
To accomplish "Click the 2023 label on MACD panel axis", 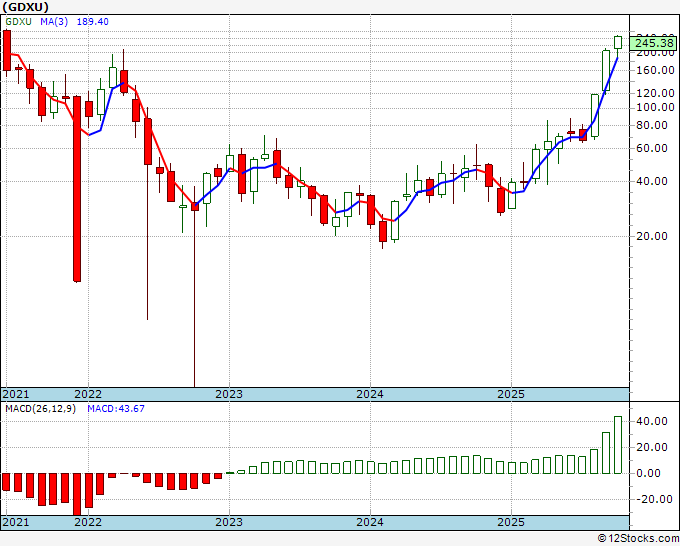I will [x=229, y=522].
